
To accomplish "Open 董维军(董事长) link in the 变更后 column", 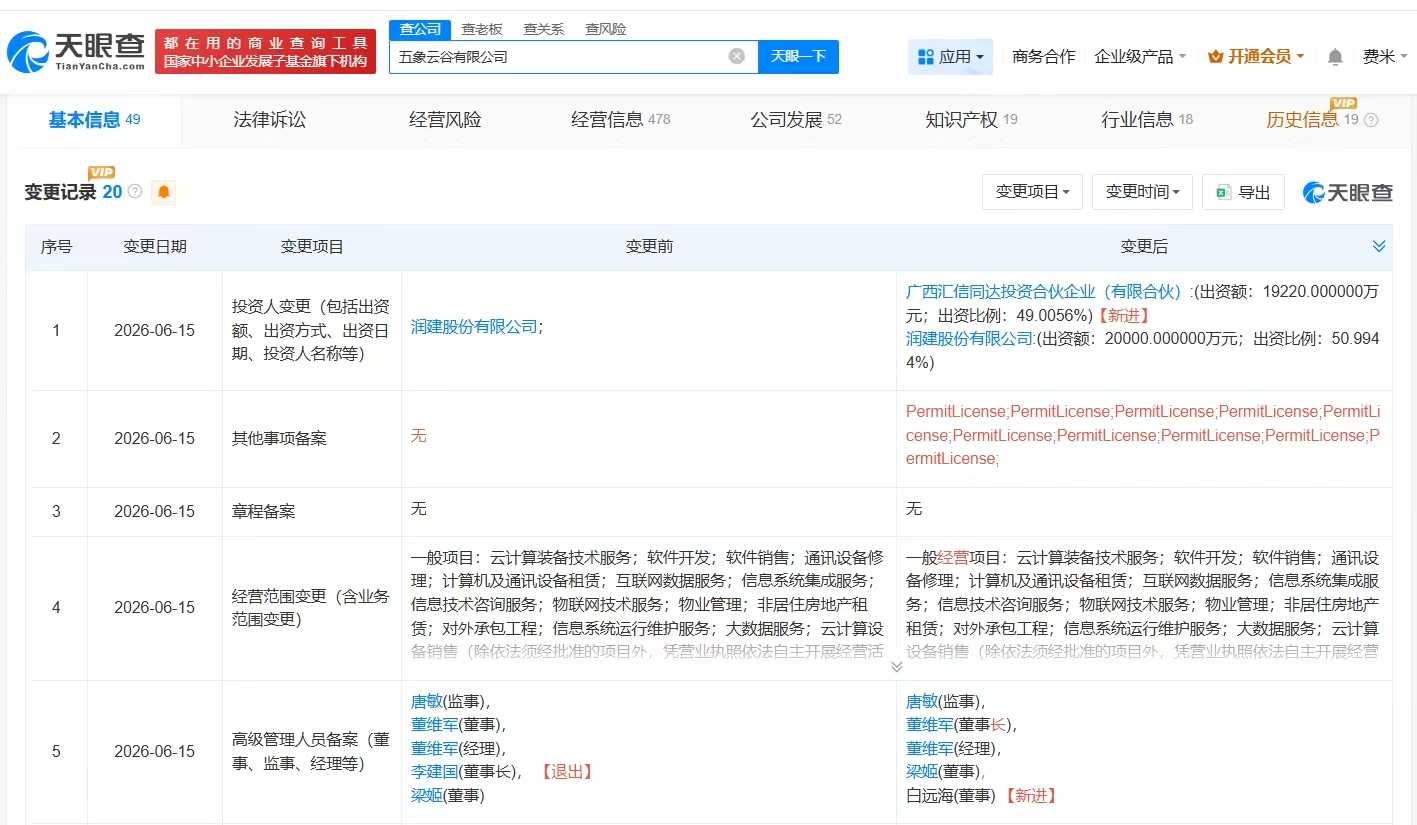I will point(929,724).
